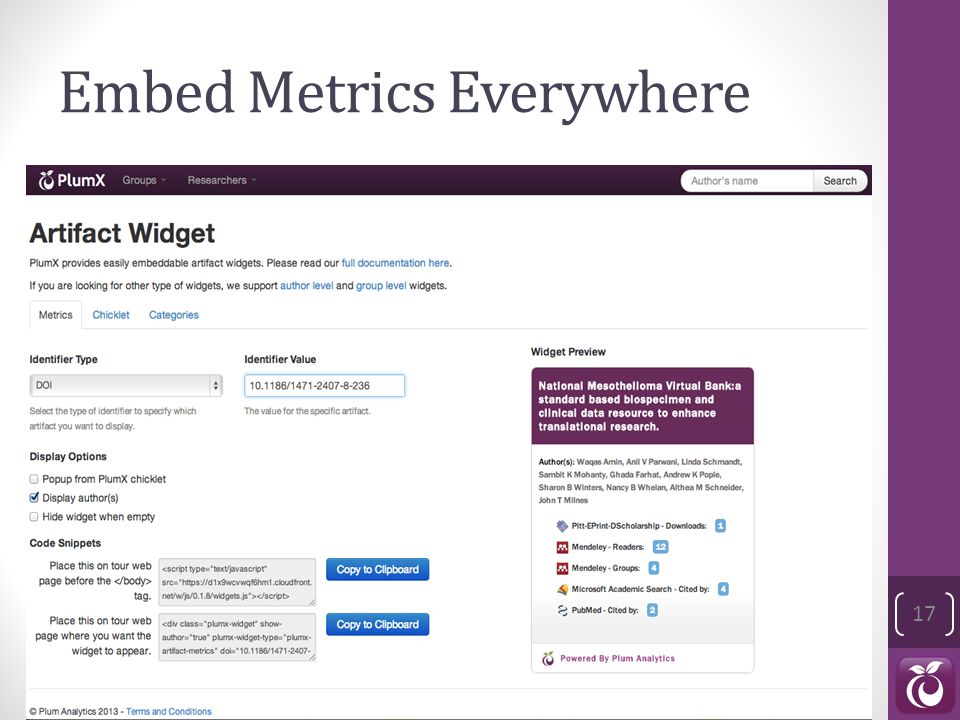Image resolution: width=960 pixels, height=720 pixels.
Task: Click the Identifier Value input field
Action: pos(324,386)
